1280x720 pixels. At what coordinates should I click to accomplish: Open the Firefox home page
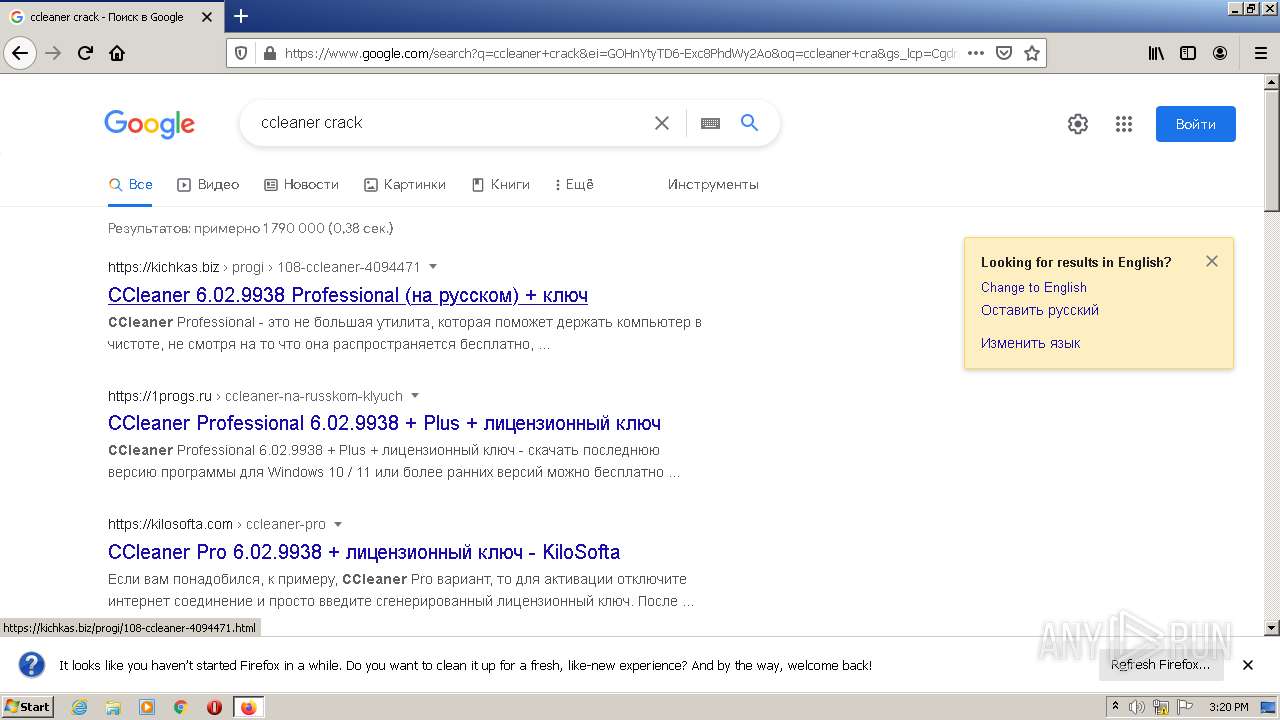[x=117, y=53]
